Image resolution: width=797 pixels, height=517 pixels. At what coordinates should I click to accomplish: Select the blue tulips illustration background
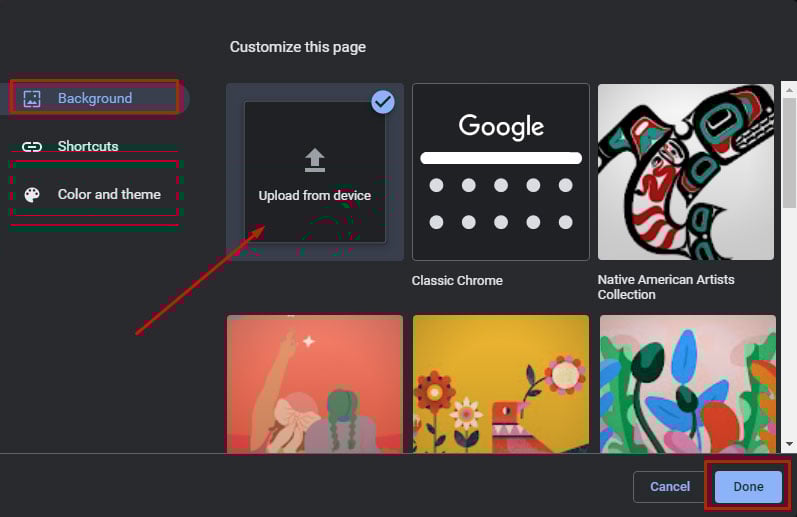(x=688, y=384)
